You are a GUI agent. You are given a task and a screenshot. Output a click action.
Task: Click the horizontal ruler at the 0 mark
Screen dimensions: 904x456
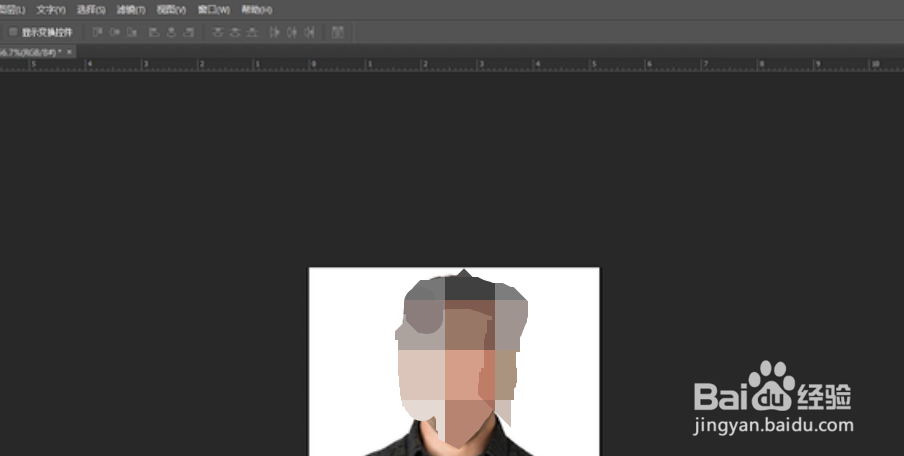[x=313, y=65]
